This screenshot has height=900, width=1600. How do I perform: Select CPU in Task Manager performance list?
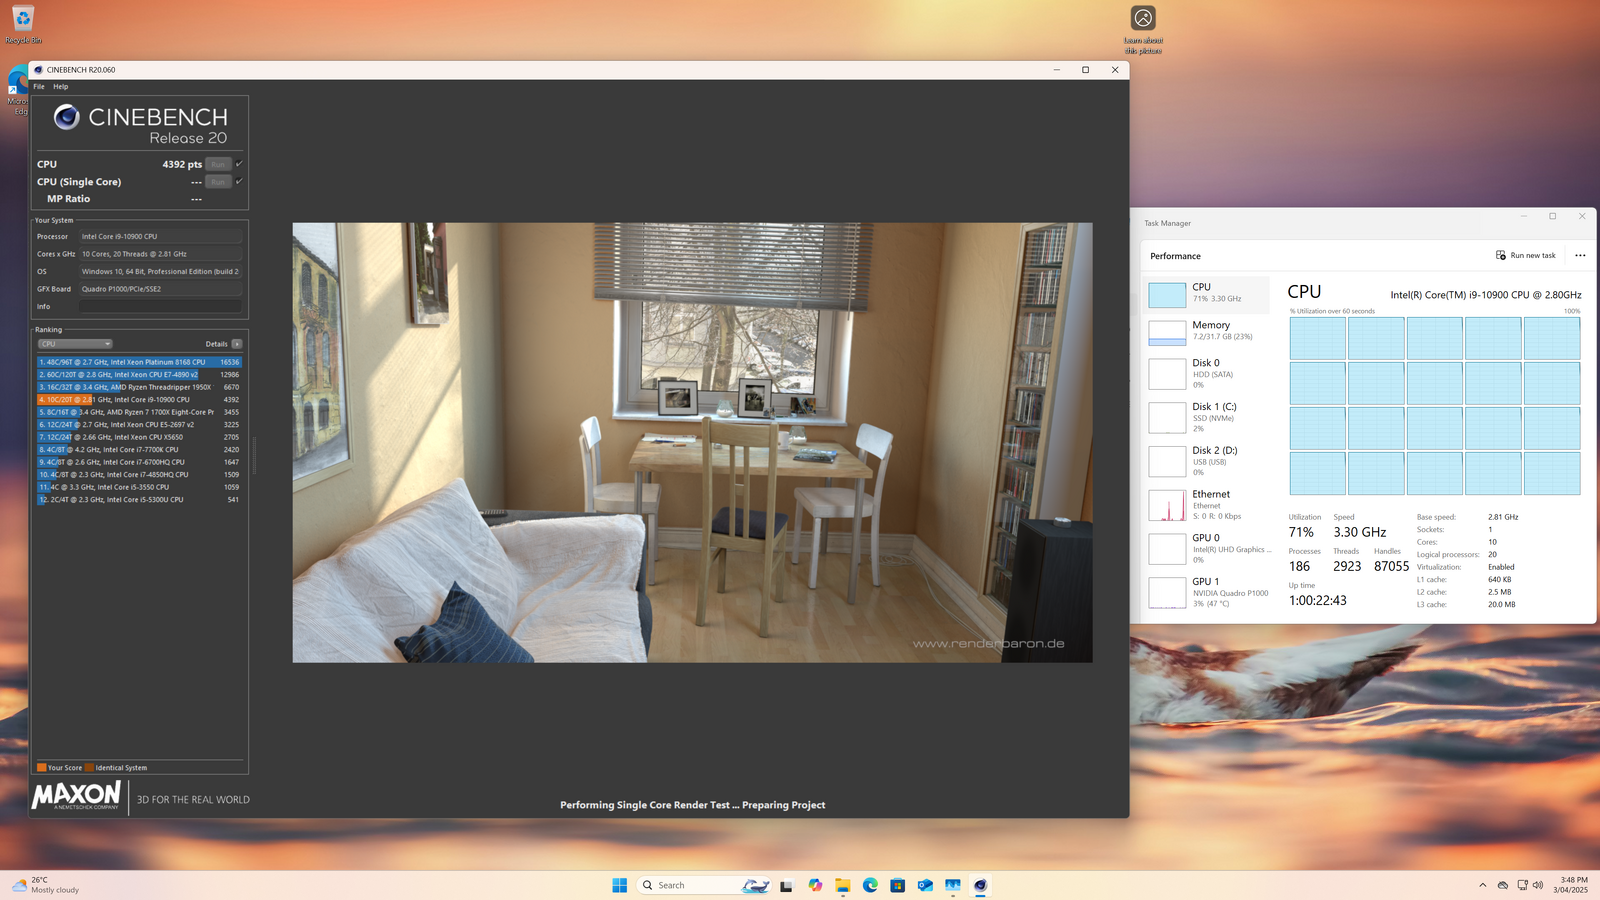[1206, 293]
